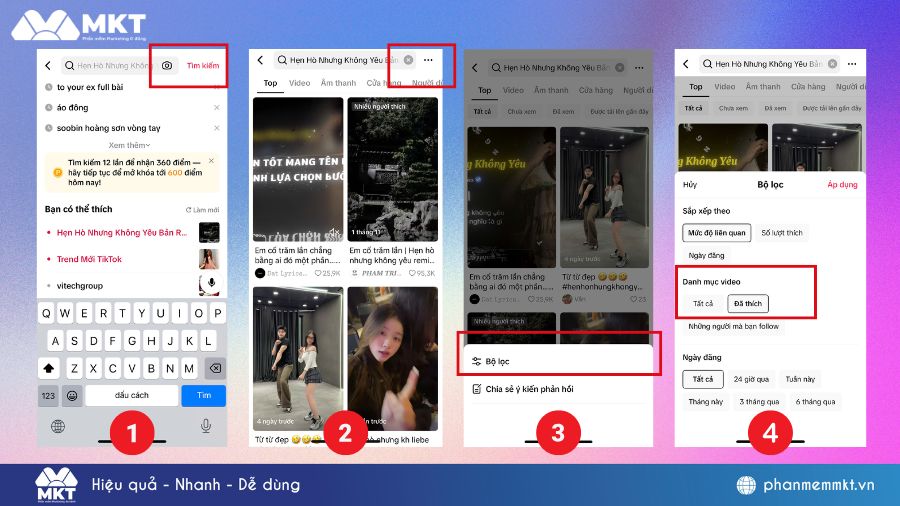Select the Top tab in screen 2
Image resolution: width=900 pixels, height=506 pixels.
(x=270, y=83)
